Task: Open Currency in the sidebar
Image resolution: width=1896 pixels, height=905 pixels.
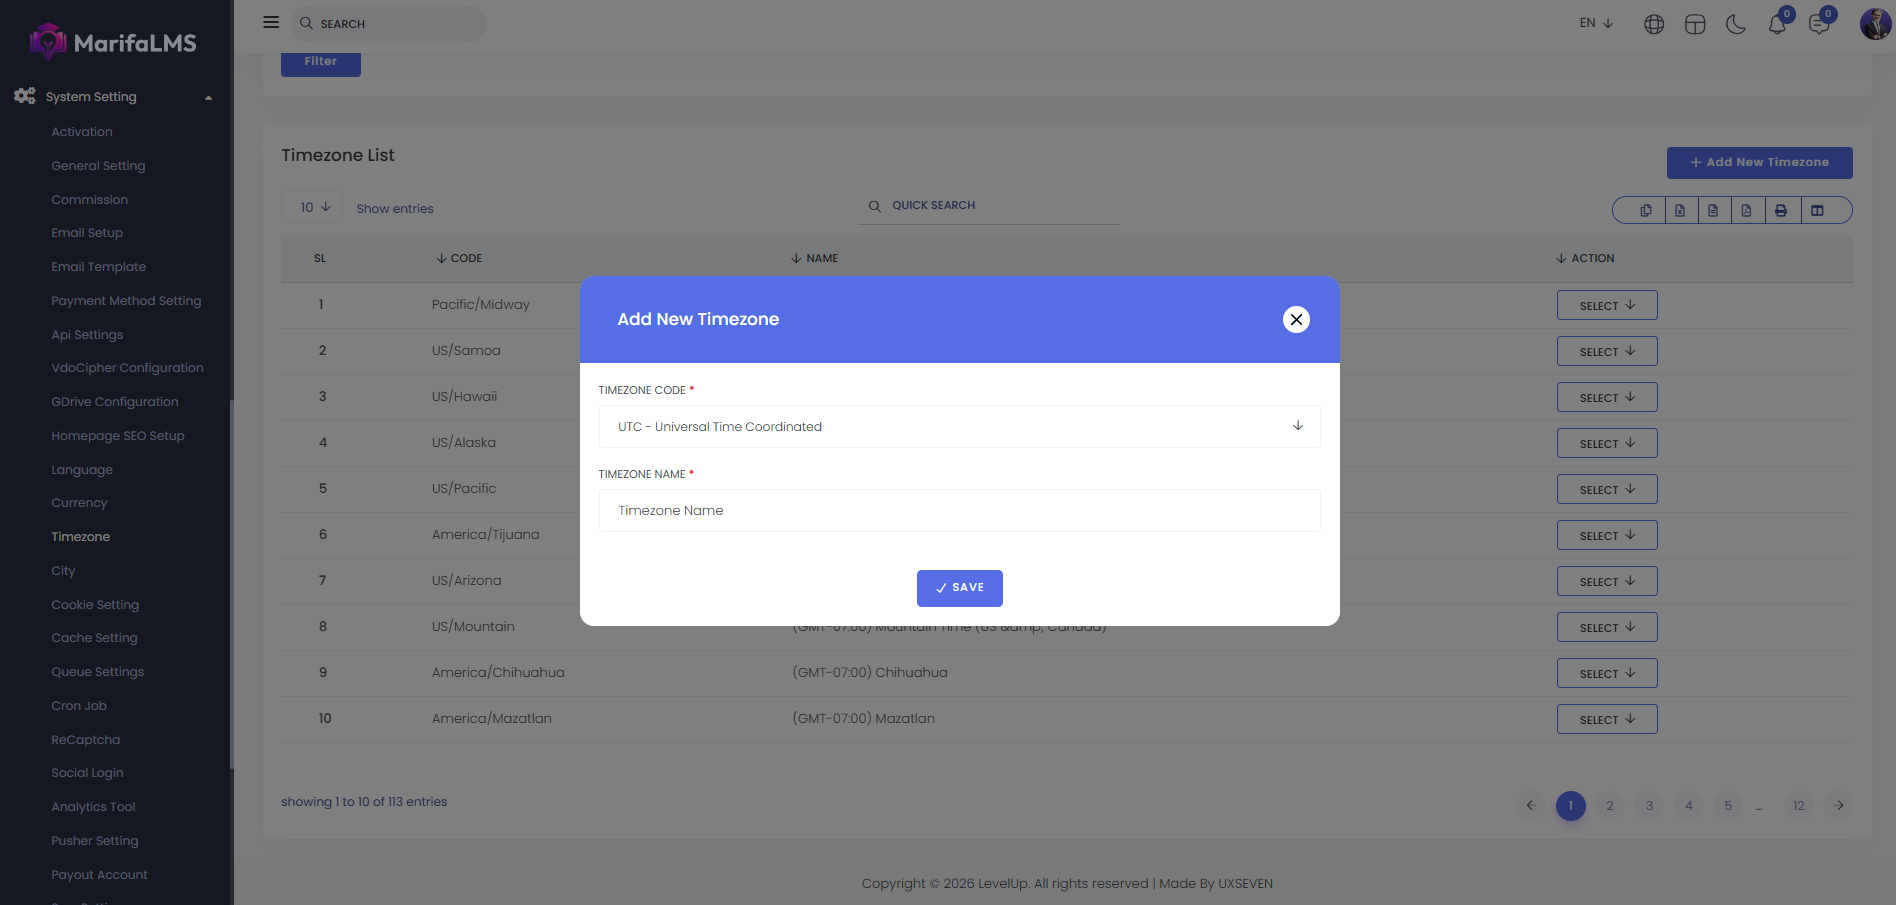Action: (x=79, y=503)
